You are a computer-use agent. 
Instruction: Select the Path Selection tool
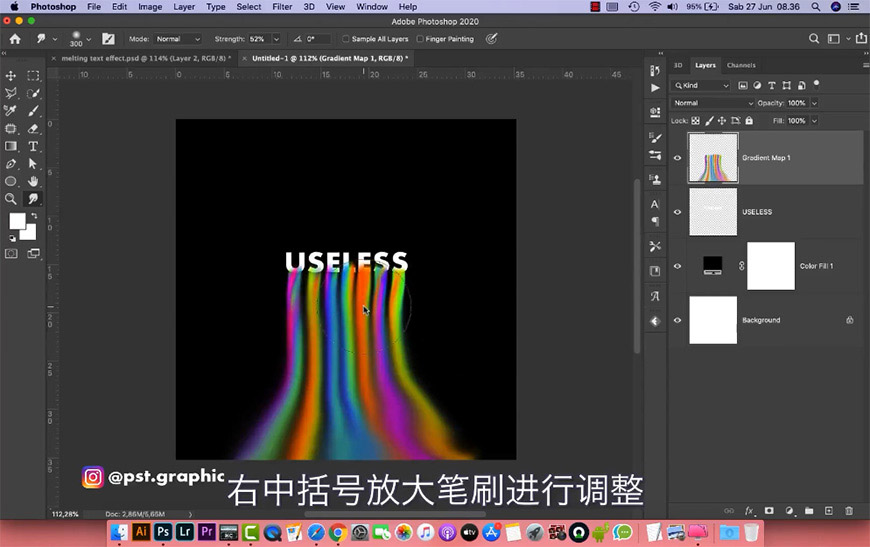(33, 164)
